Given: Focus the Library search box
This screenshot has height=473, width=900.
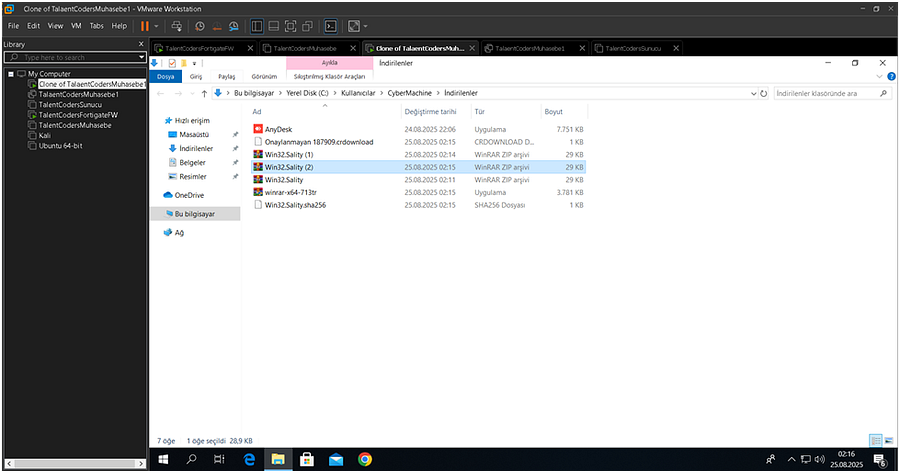Looking at the screenshot, I should click(71, 57).
